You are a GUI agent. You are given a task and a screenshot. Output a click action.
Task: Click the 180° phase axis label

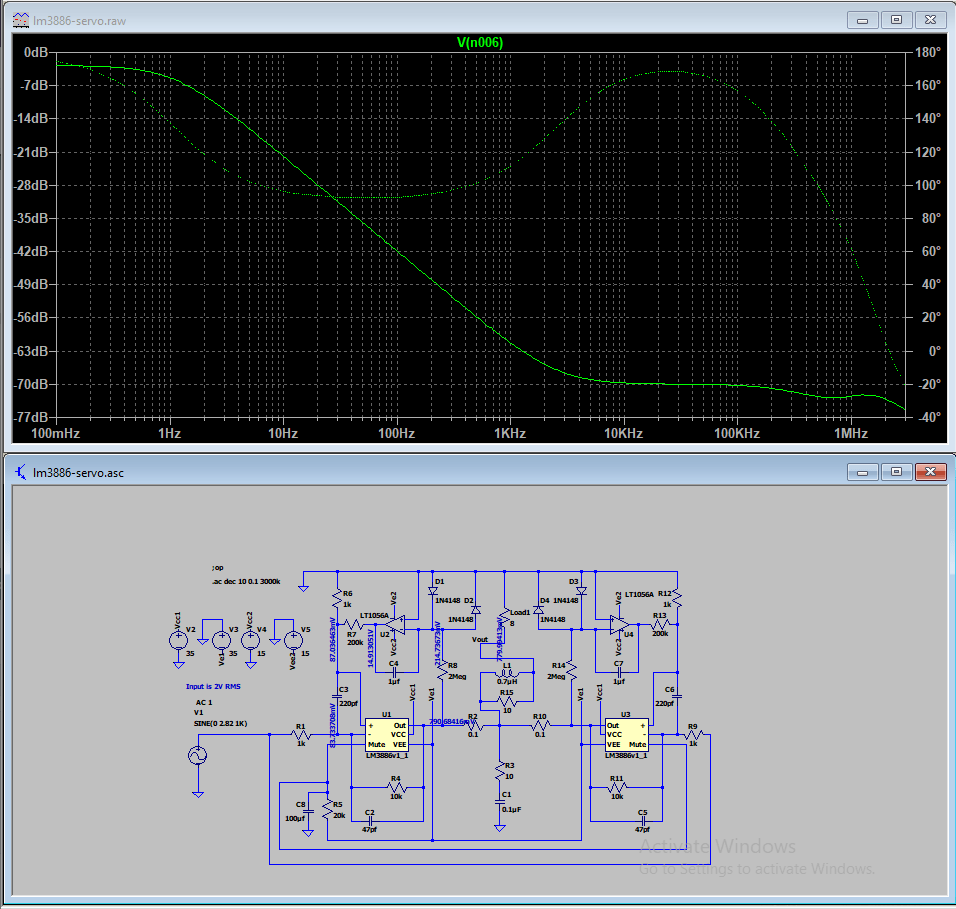coord(928,52)
